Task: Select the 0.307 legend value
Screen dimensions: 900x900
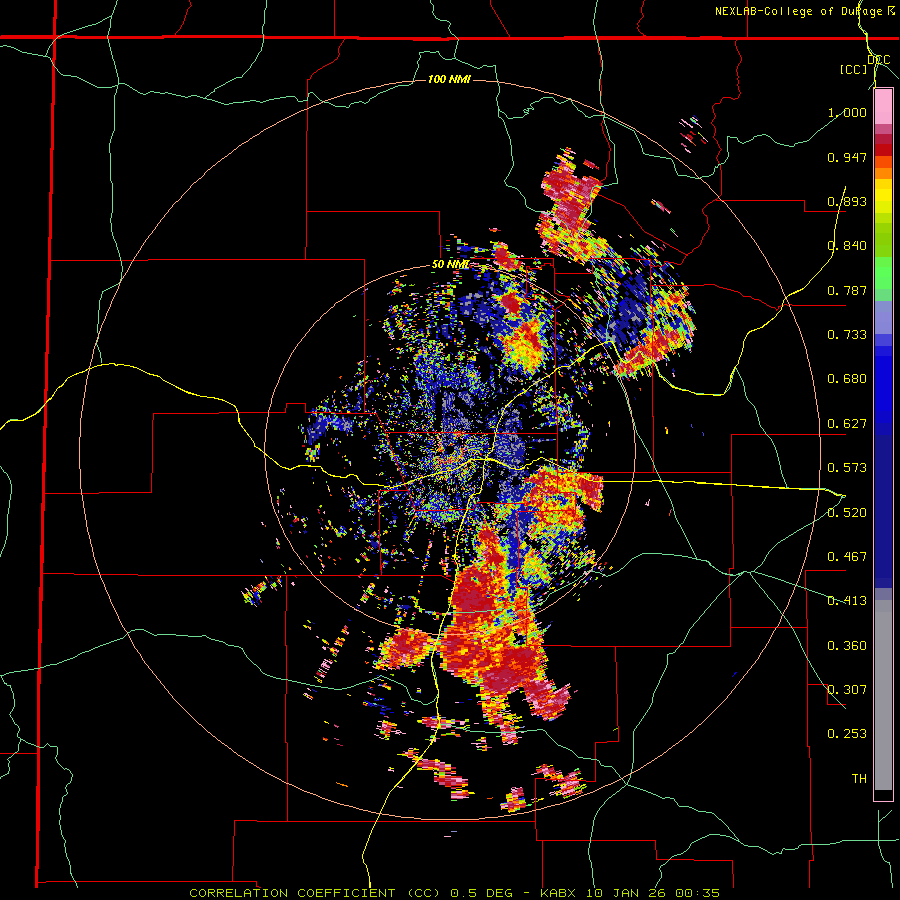Action: 847,690
